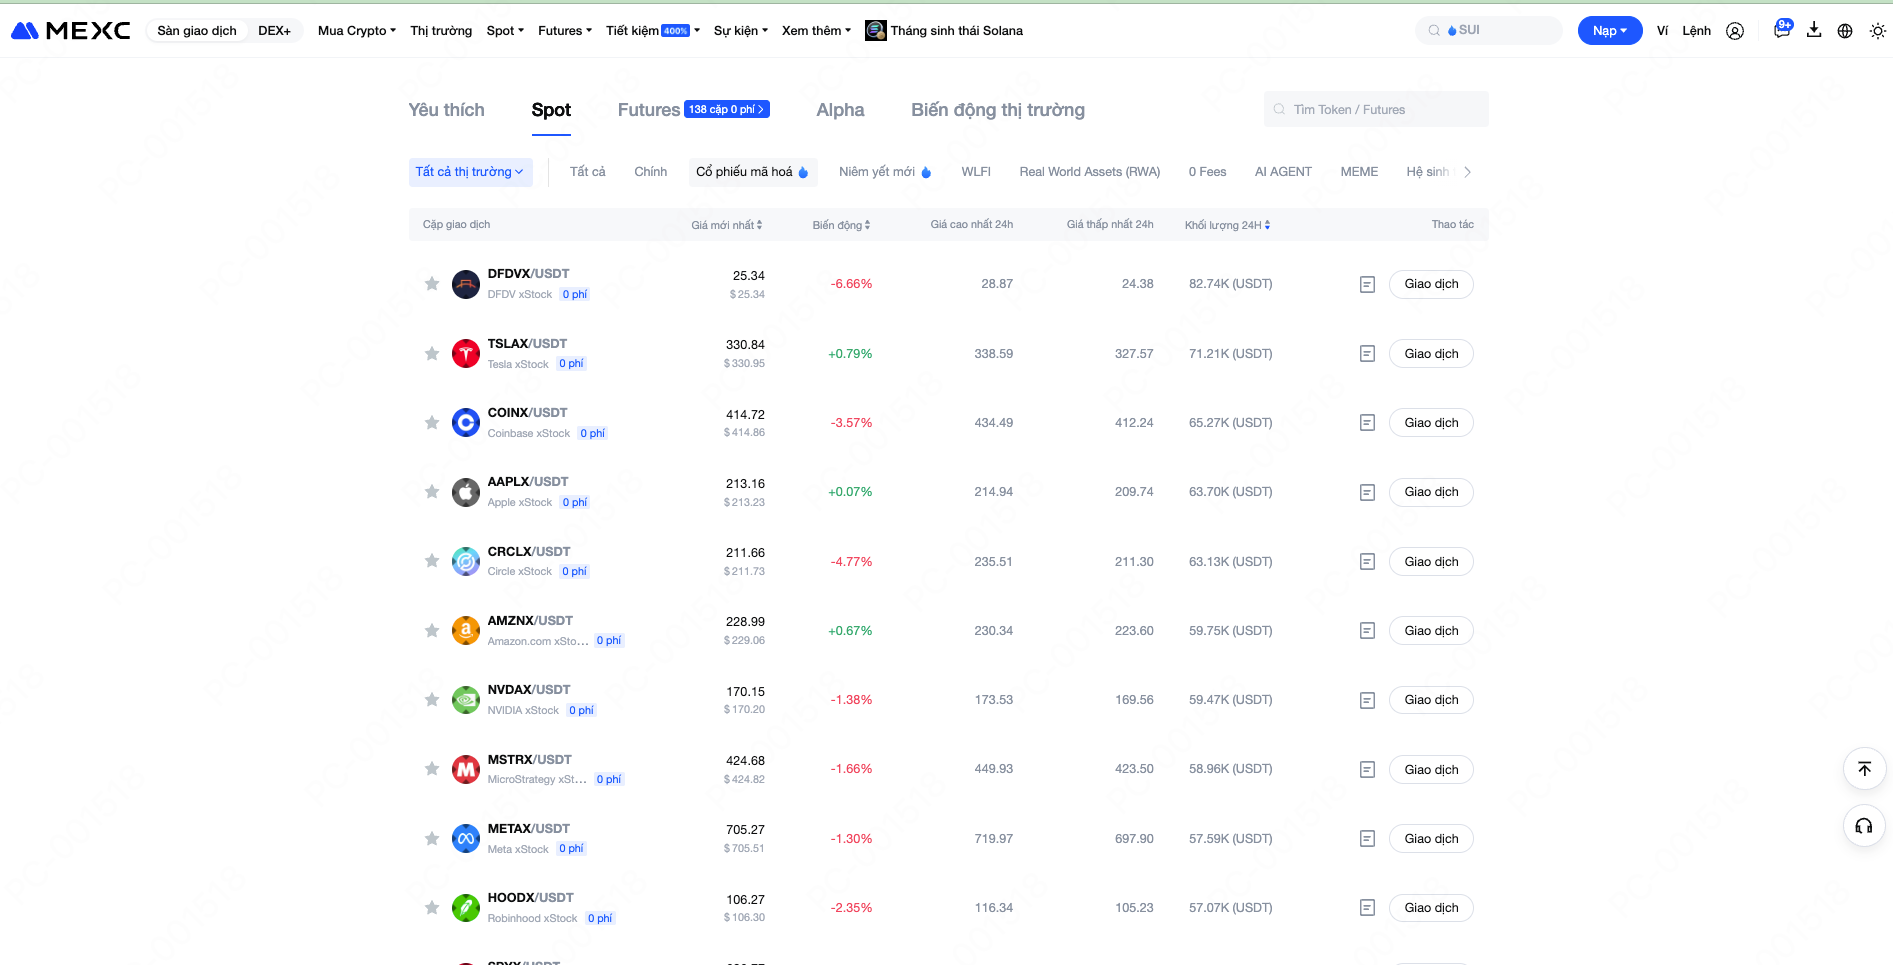Image resolution: width=1893 pixels, height=965 pixels.
Task: Open the language globe icon
Action: (x=1845, y=31)
